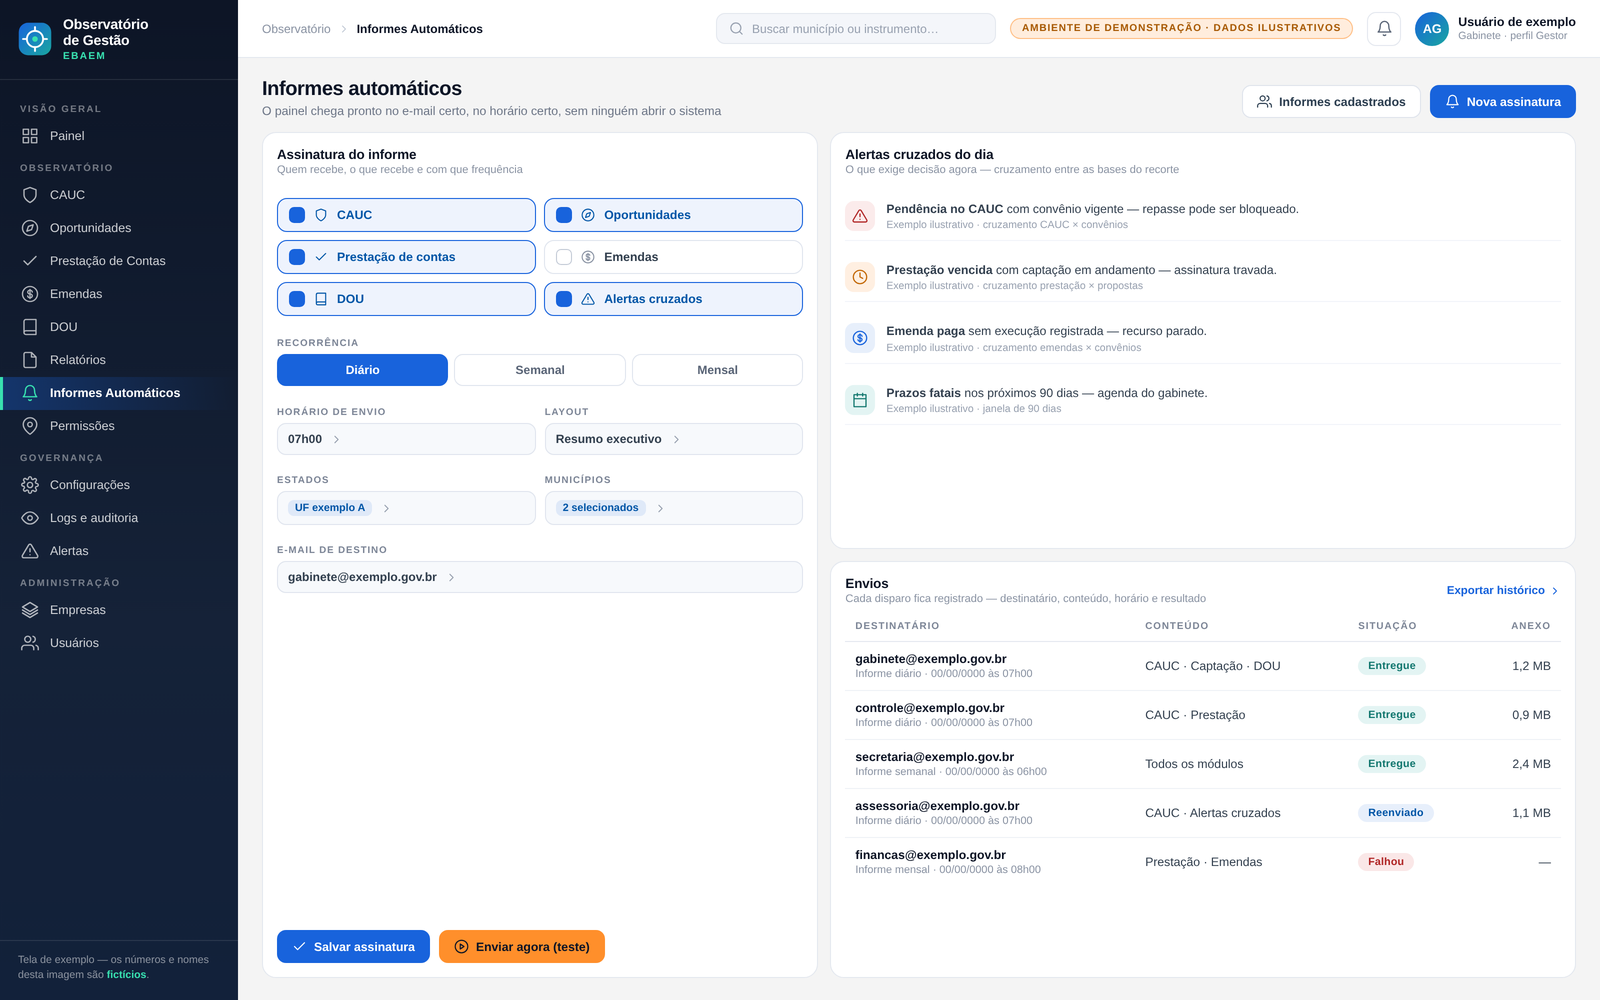Screen dimensions: 1600x1000
Task: Click the Observatório de Gestão logo icon
Action: (x=35, y=39)
